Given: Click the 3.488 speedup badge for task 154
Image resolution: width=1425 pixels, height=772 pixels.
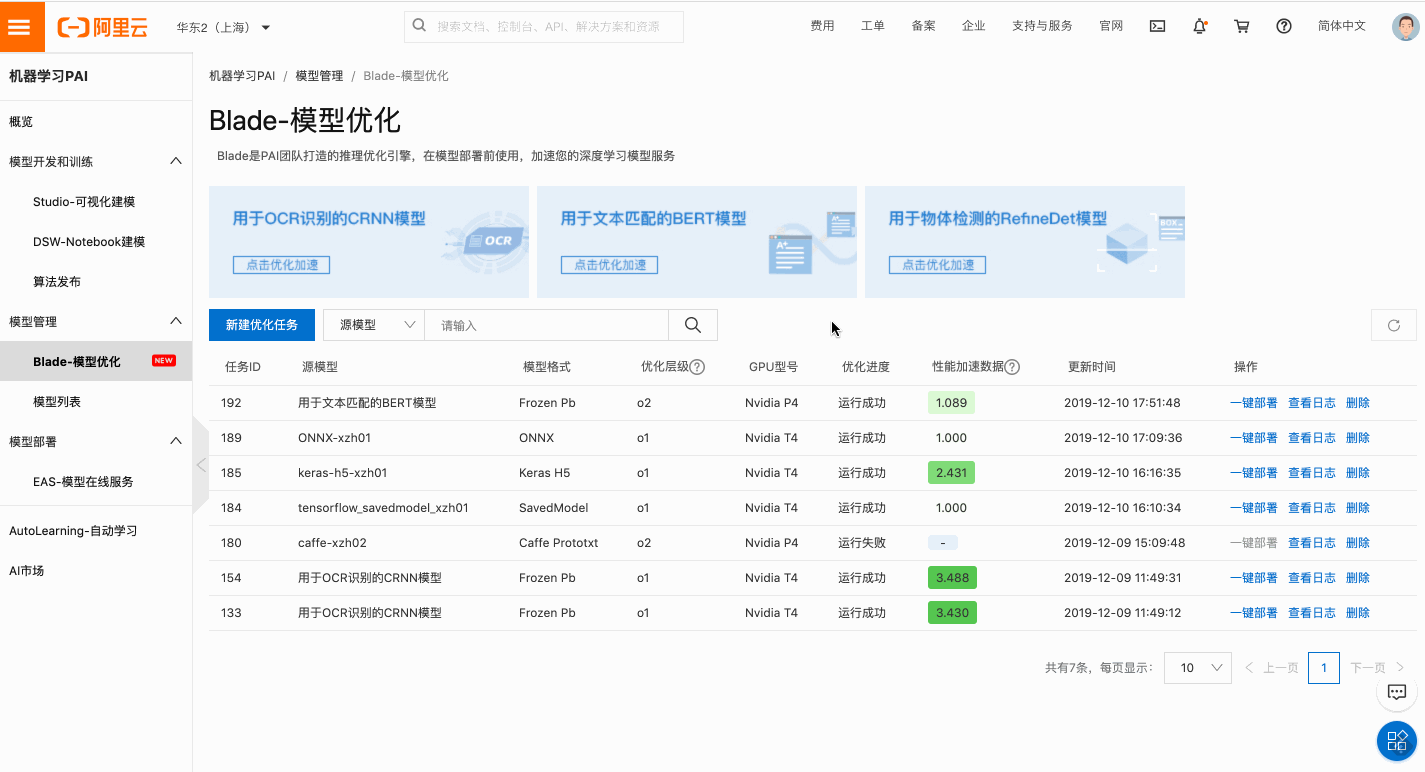Looking at the screenshot, I should 952,578.
